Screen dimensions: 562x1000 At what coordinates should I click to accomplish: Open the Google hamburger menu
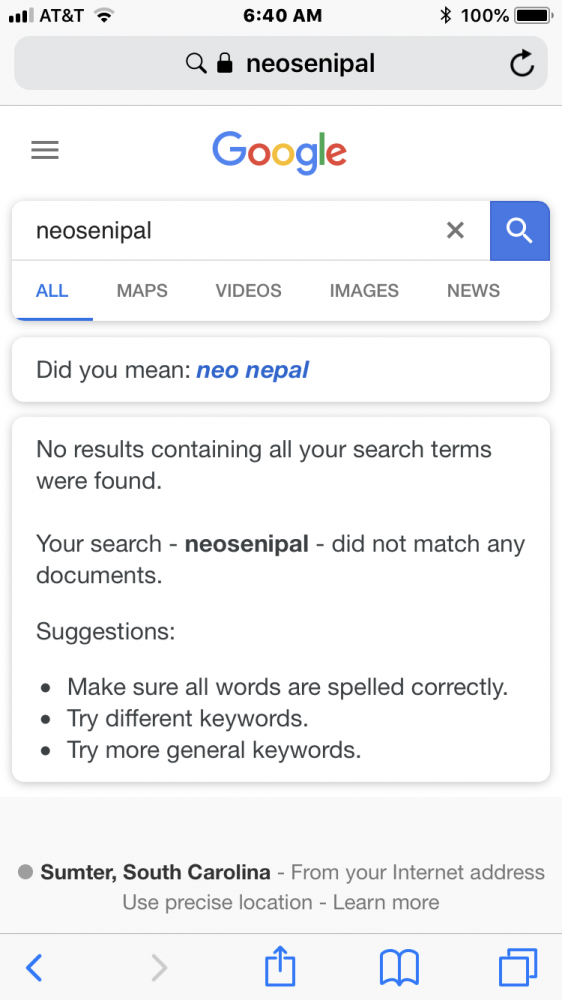pyautogui.click(x=45, y=151)
